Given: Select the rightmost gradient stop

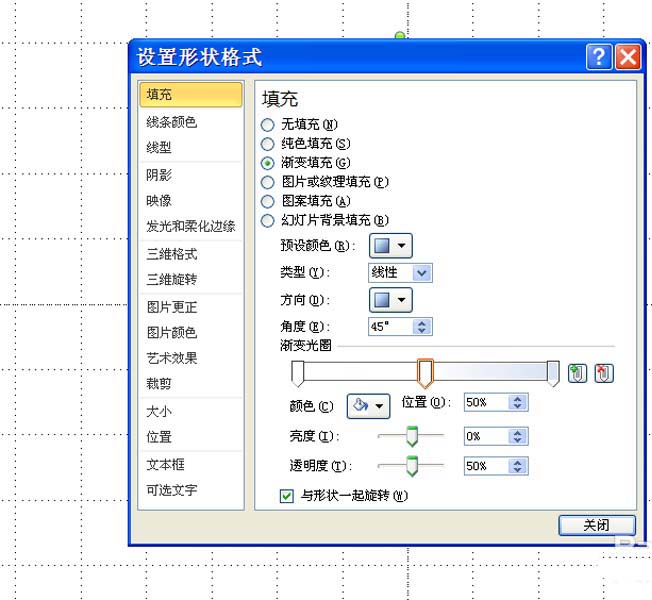Looking at the screenshot, I should pyautogui.click(x=553, y=373).
